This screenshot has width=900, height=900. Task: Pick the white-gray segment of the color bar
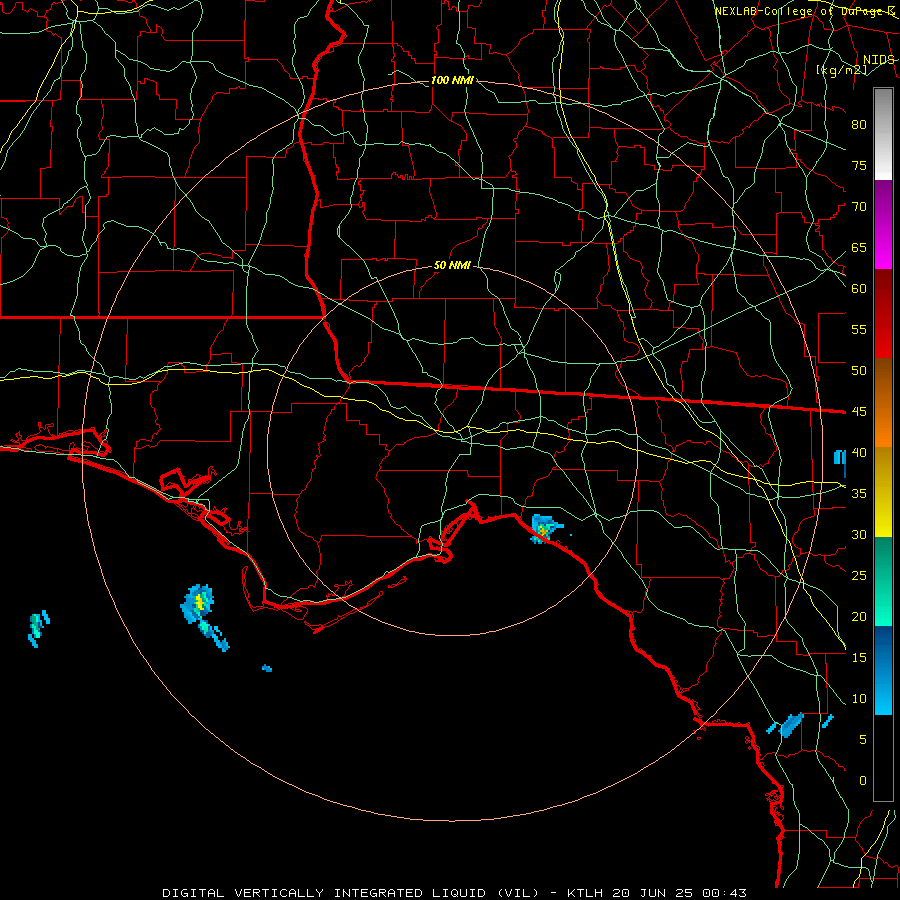pyautogui.click(x=883, y=134)
